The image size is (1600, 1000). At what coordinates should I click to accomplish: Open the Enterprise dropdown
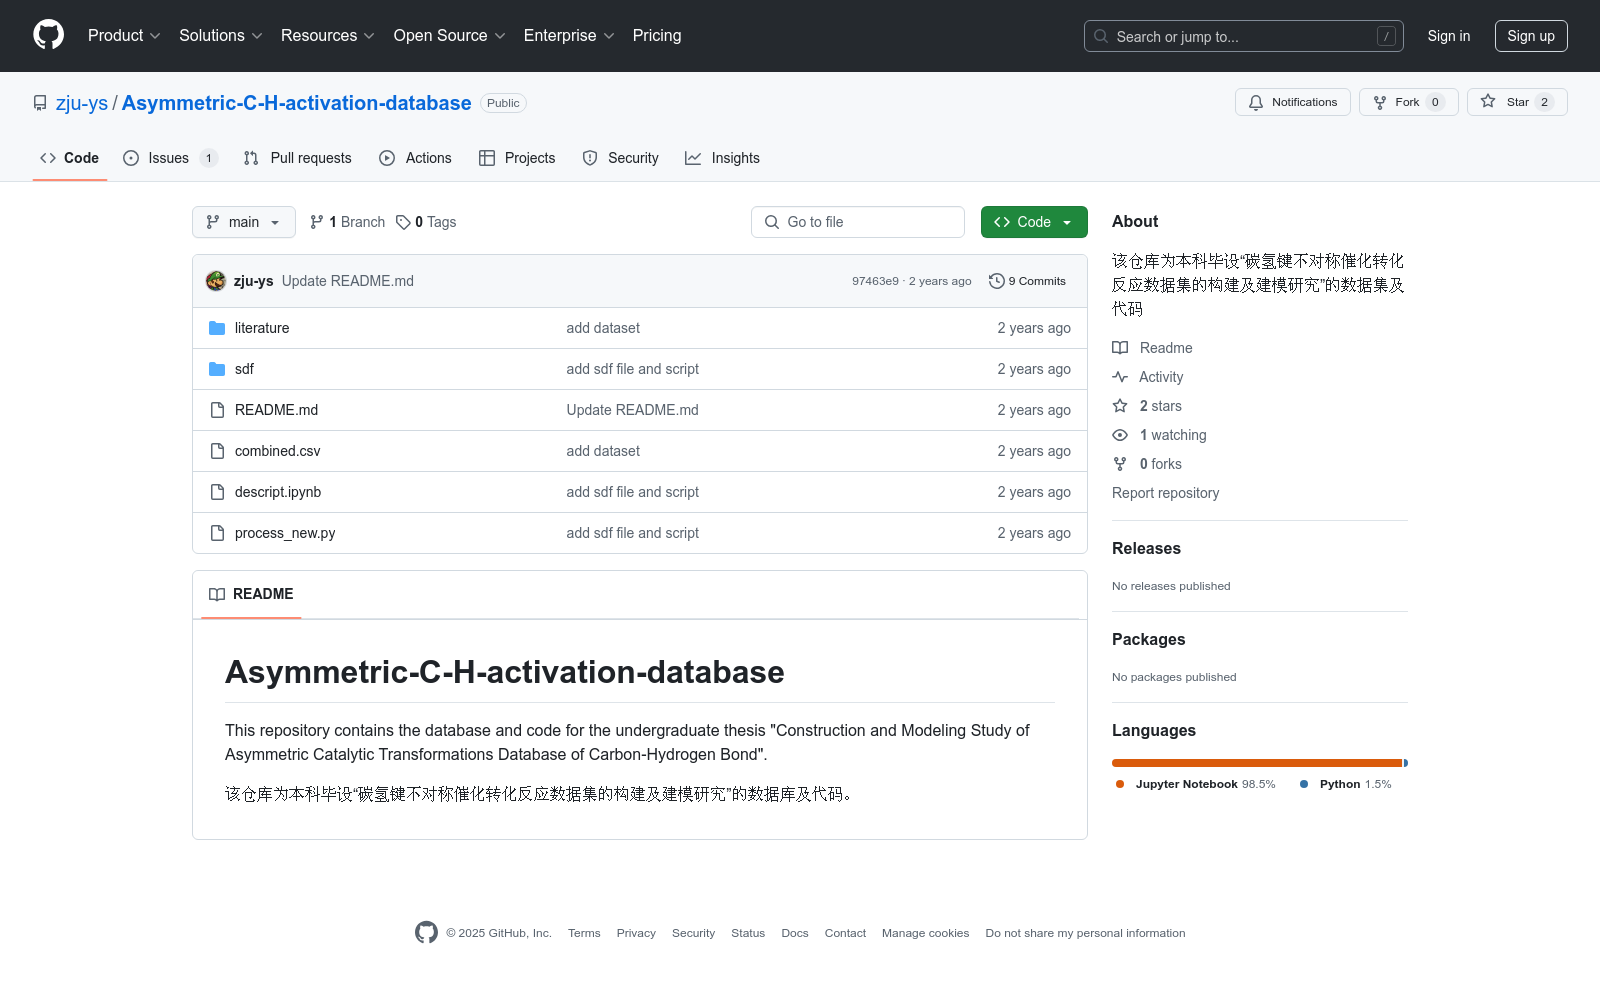coord(569,36)
